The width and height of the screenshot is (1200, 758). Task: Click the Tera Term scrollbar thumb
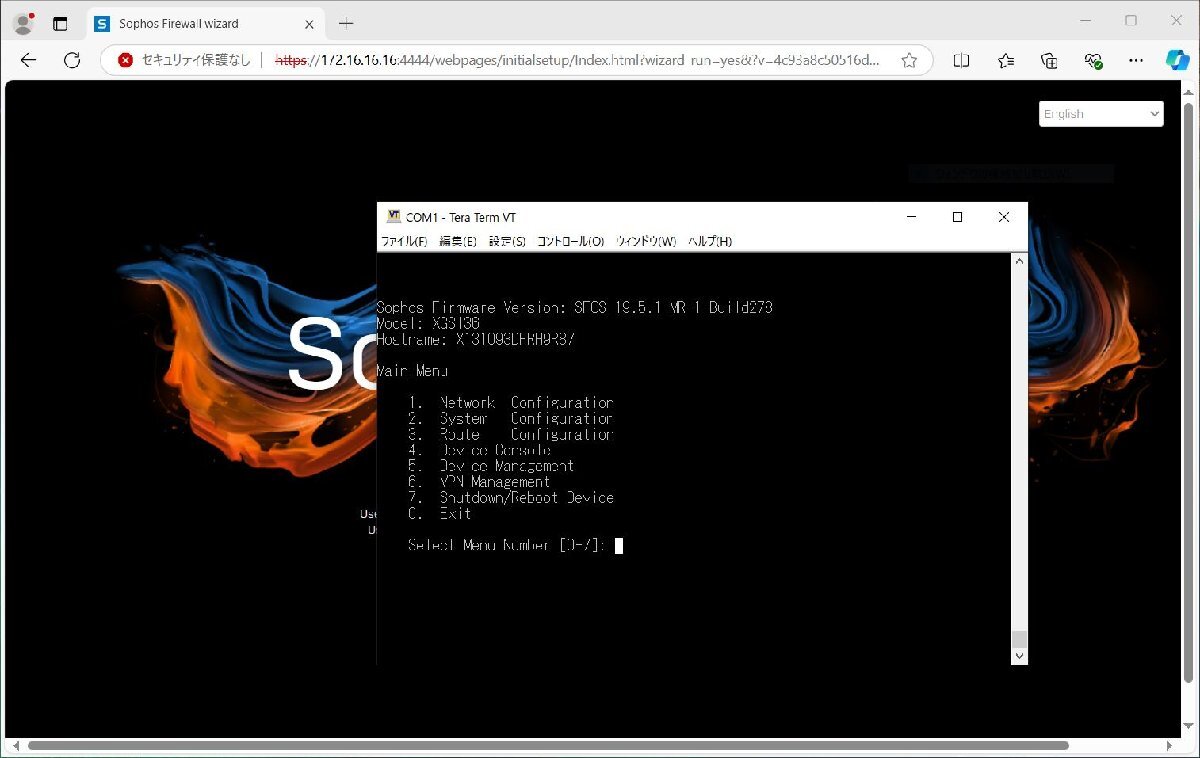(x=1019, y=639)
